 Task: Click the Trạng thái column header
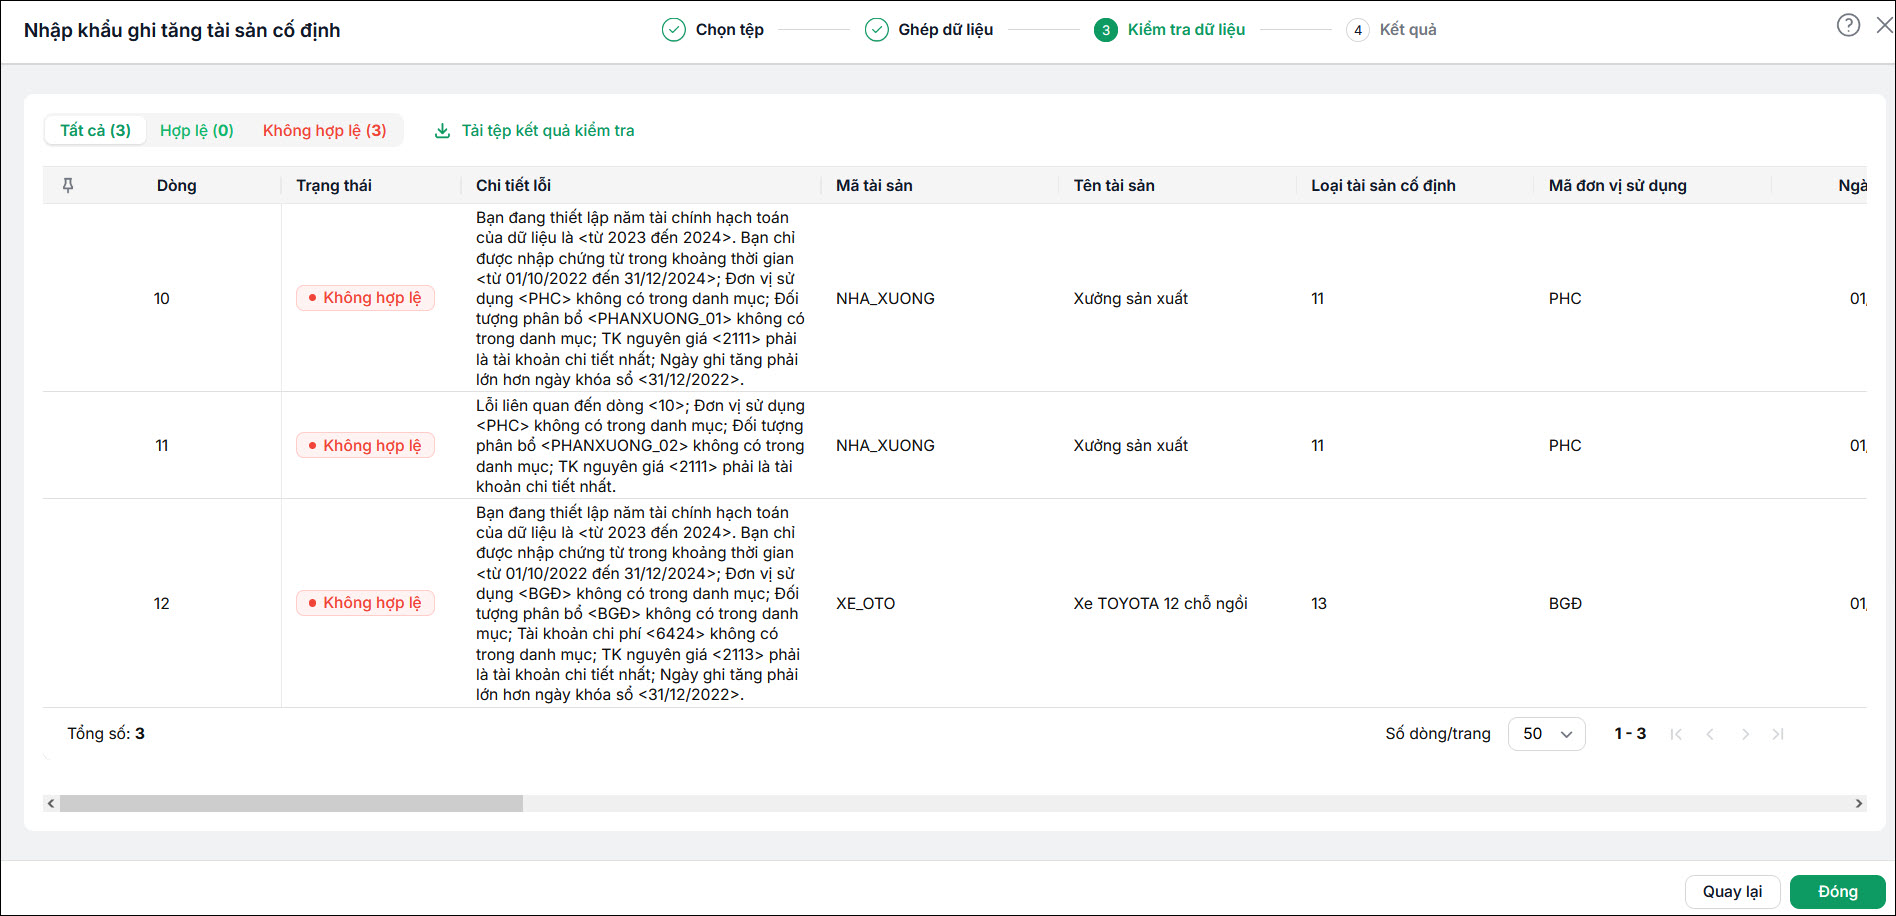[334, 186]
